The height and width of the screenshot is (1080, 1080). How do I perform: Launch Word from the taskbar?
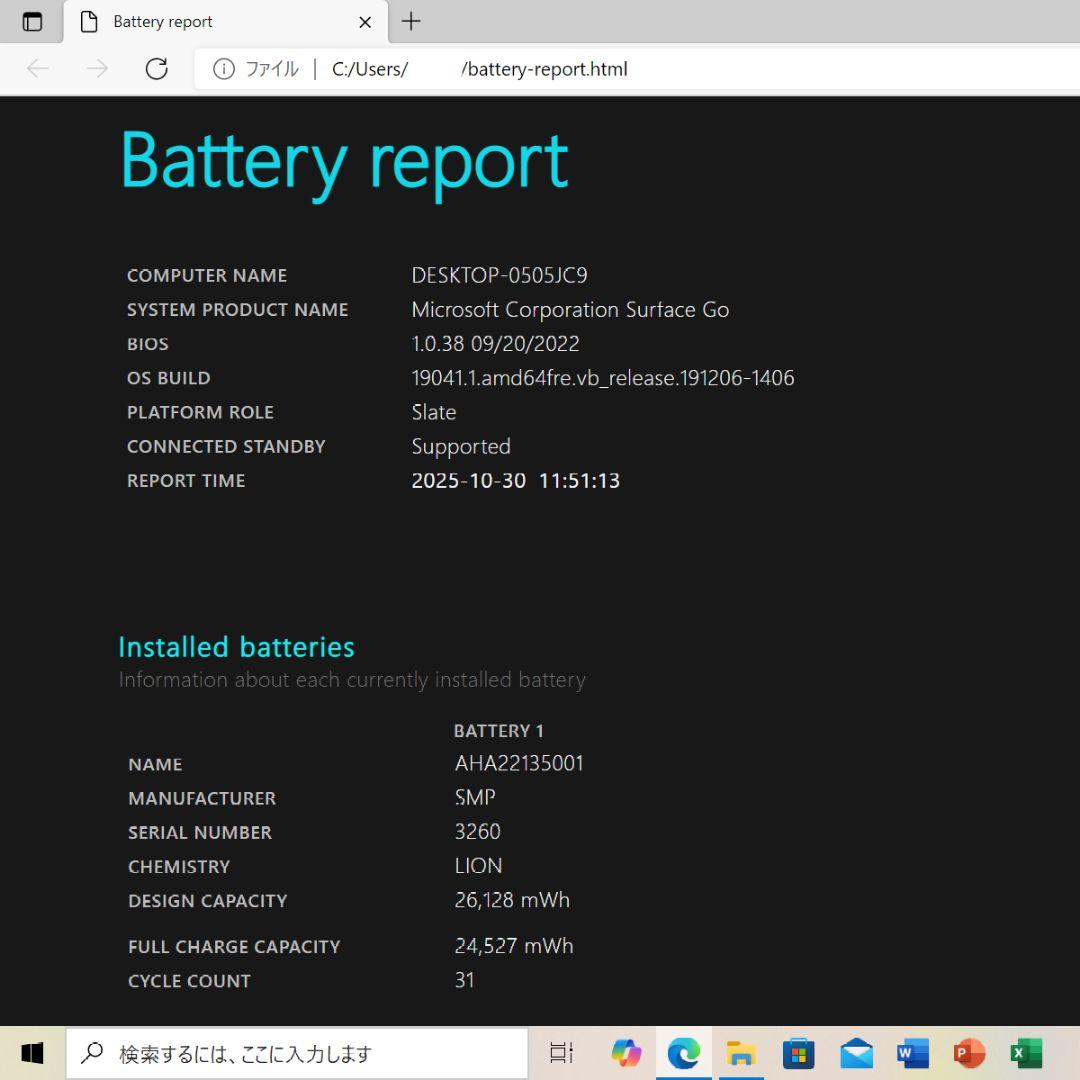(912, 1053)
